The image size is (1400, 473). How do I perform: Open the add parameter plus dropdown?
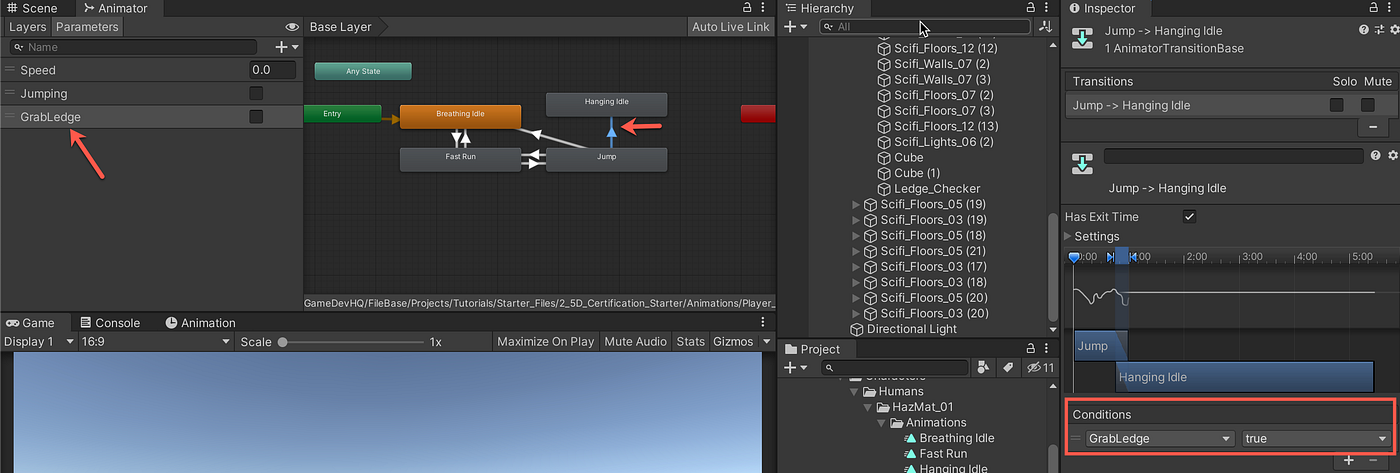286,47
